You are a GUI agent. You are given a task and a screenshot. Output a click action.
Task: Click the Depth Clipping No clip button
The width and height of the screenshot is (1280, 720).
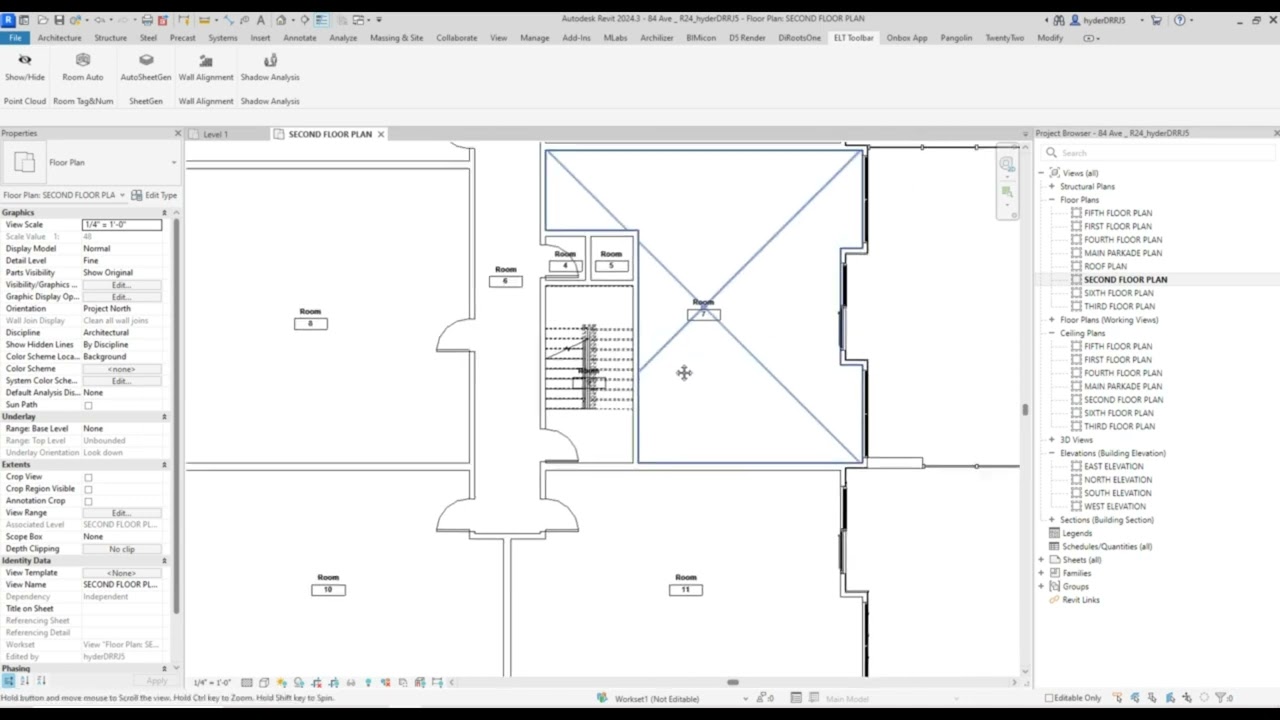[x=121, y=549]
